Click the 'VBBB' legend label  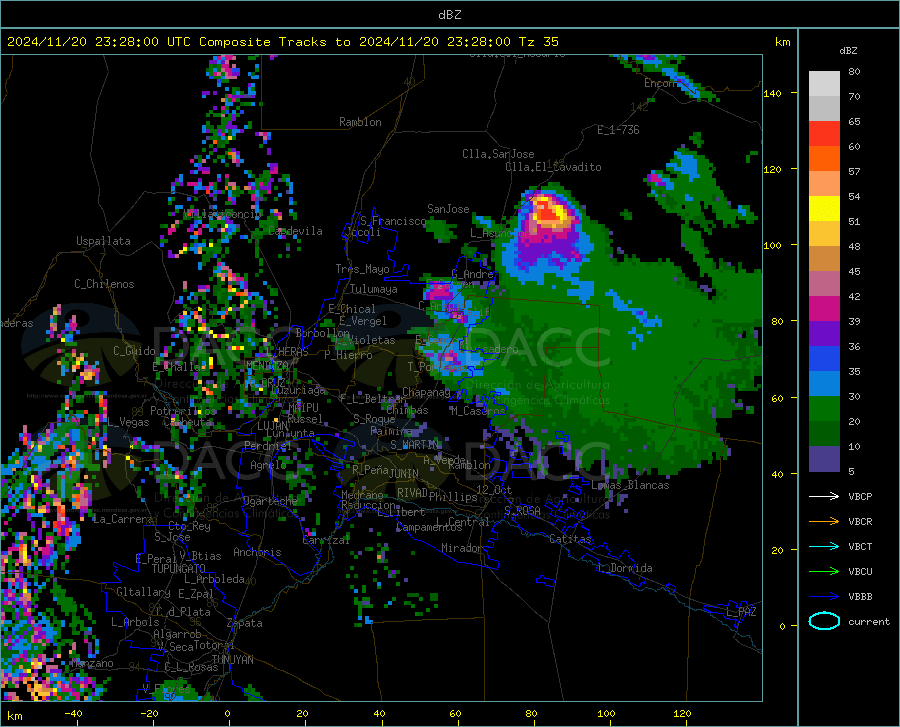click(x=860, y=596)
